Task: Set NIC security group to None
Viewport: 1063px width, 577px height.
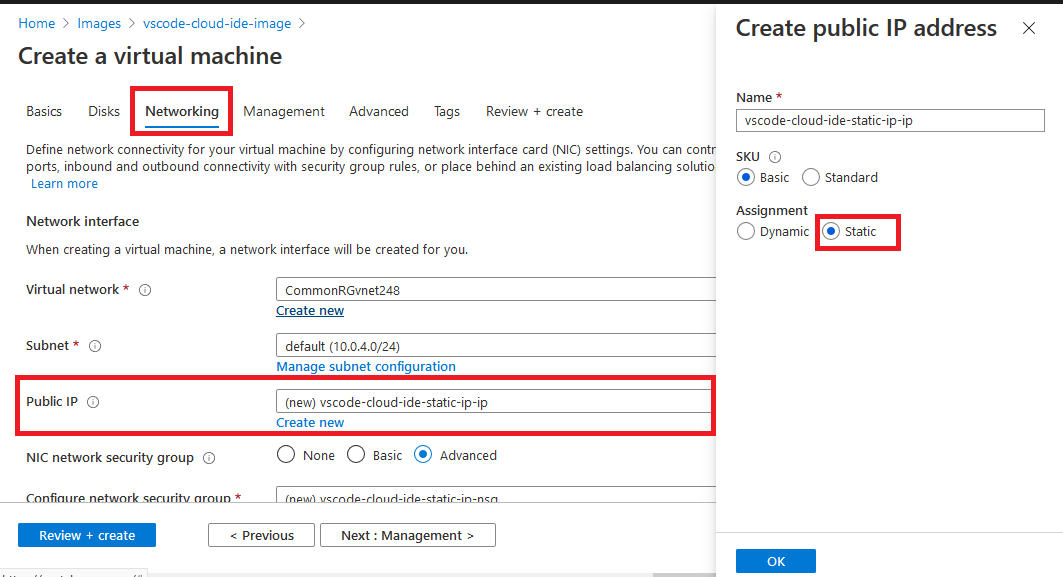Action: (x=286, y=454)
